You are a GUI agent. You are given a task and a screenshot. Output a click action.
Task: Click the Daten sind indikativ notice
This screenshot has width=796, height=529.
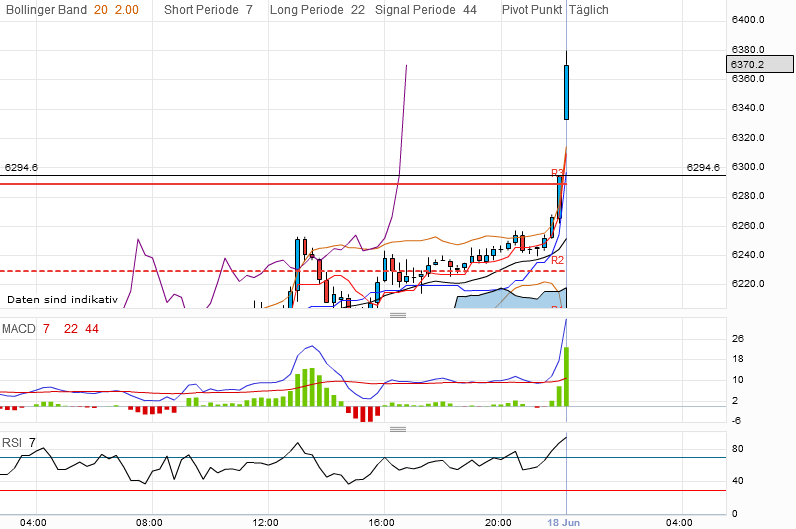(62, 300)
